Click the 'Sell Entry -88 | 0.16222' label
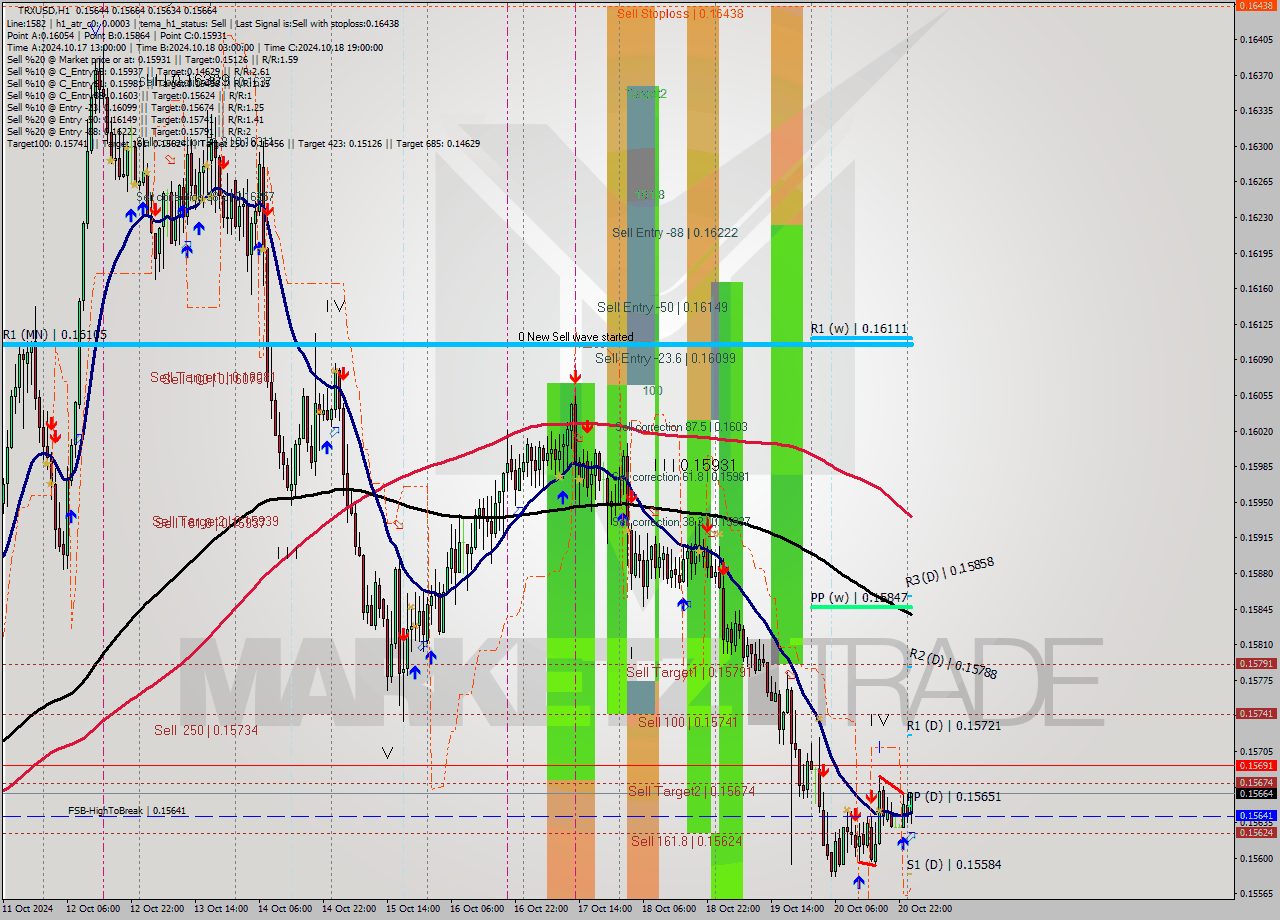The width and height of the screenshot is (1280, 920). point(675,233)
